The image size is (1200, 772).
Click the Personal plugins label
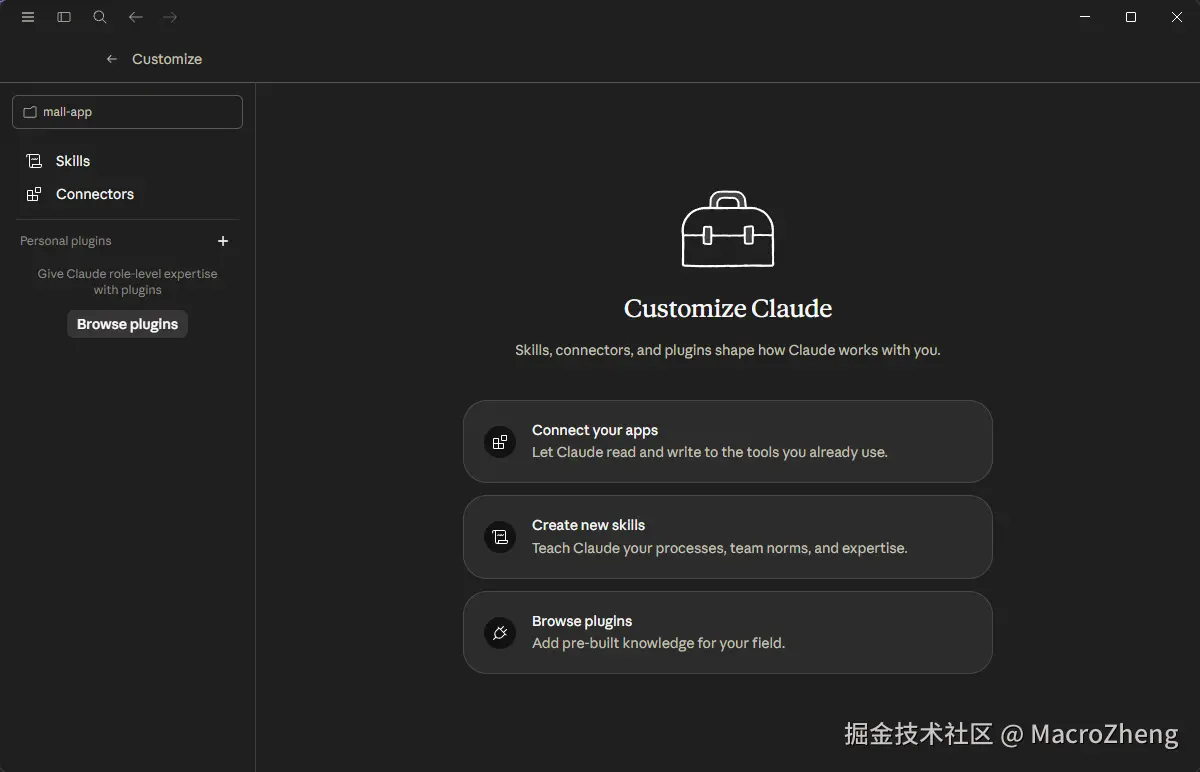tap(66, 241)
